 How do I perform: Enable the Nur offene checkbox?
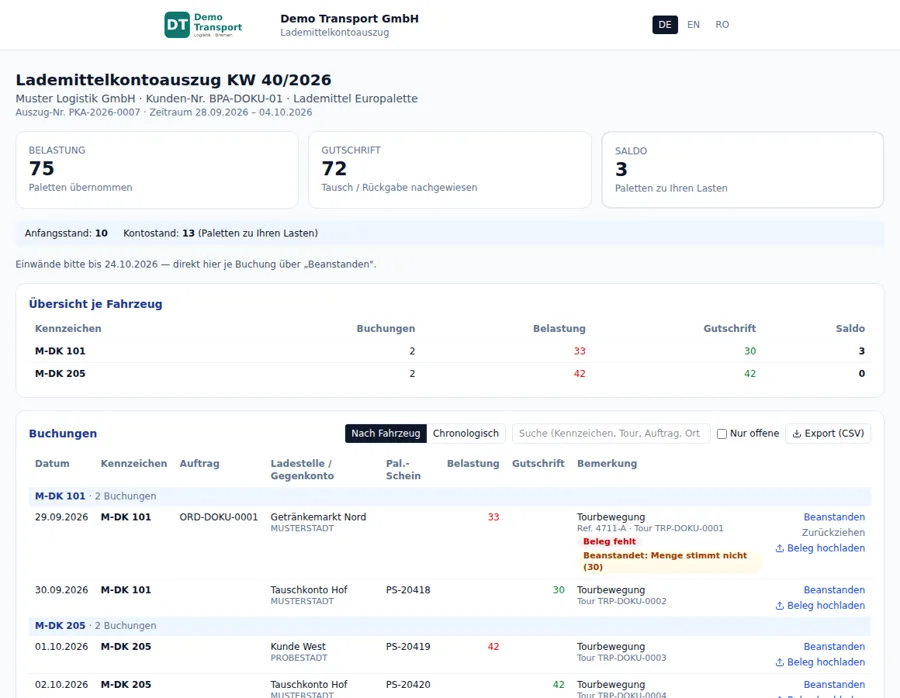click(x=722, y=434)
